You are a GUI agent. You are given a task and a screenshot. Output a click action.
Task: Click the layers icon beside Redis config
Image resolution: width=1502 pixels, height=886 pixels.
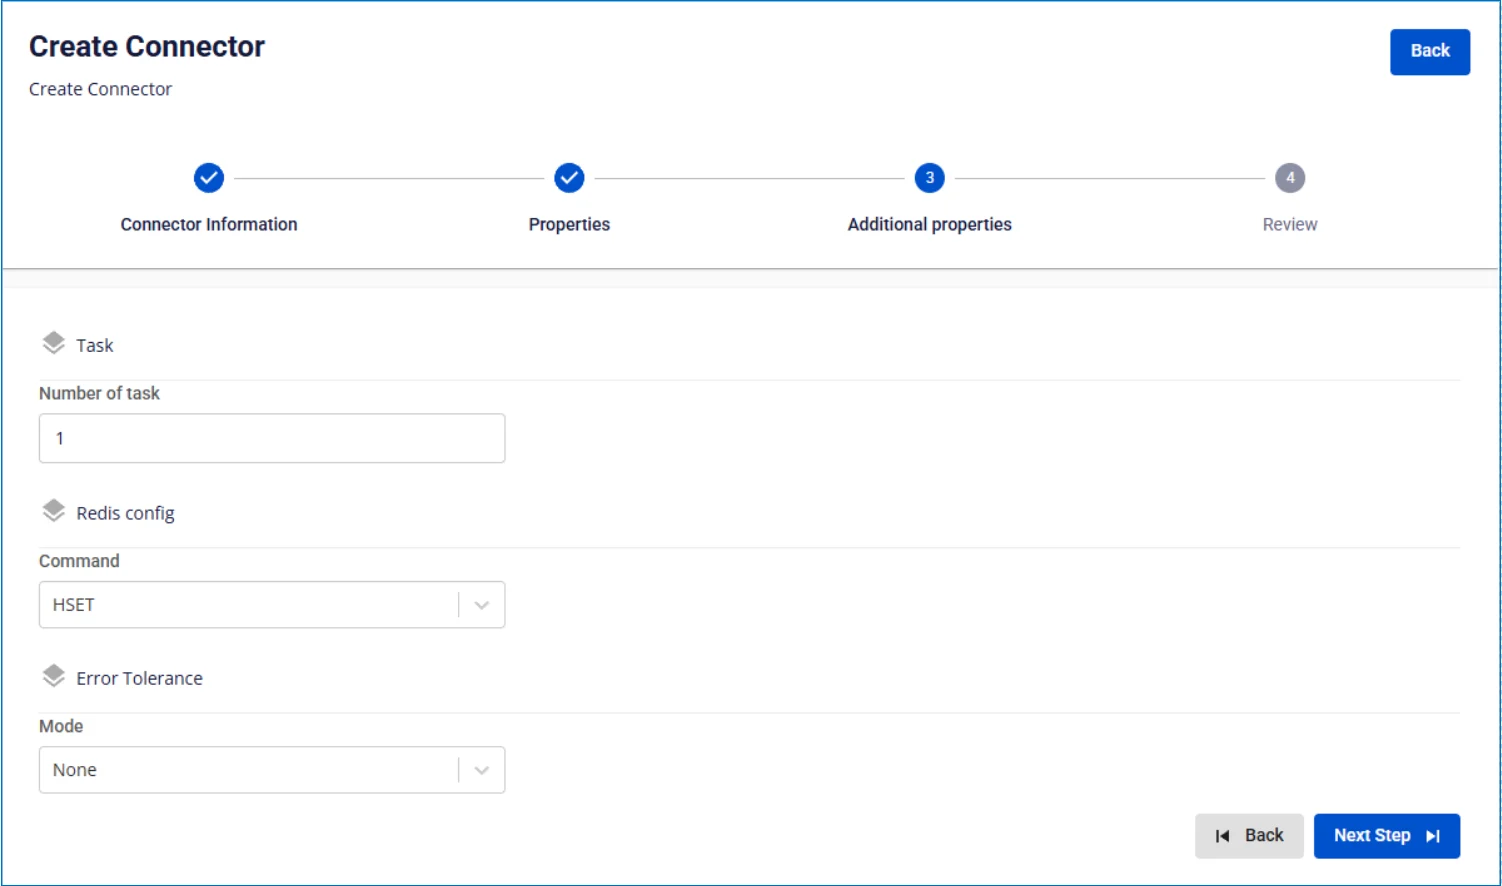point(54,512)
